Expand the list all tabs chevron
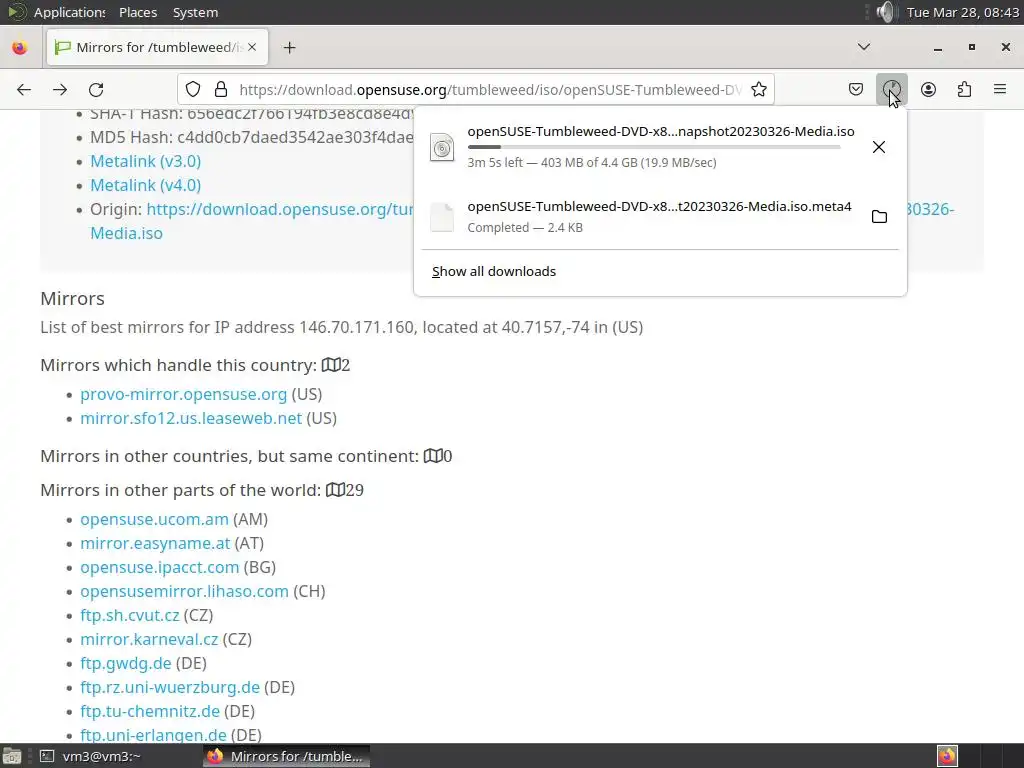This screenshot has width=1024, height=768. [863, 47]
